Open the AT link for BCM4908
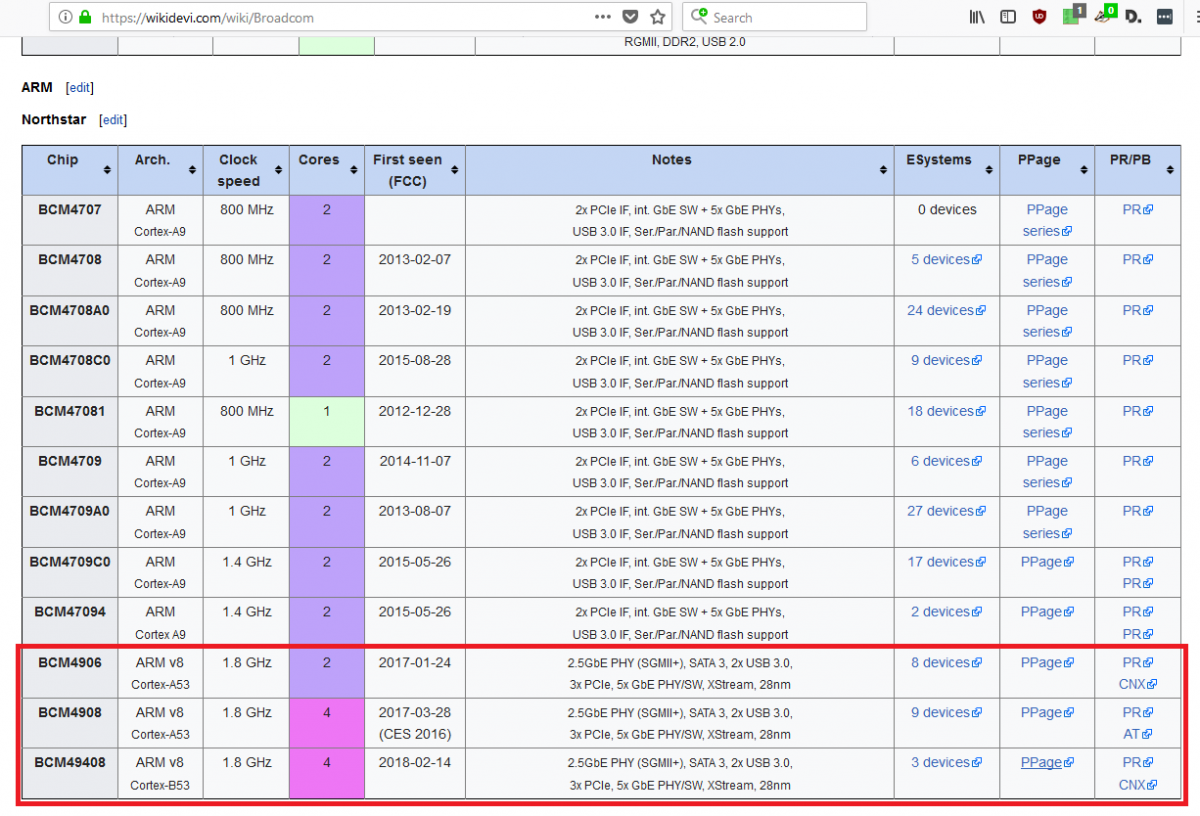The height and width of the screenshot is (816, 1200). 1137,735
